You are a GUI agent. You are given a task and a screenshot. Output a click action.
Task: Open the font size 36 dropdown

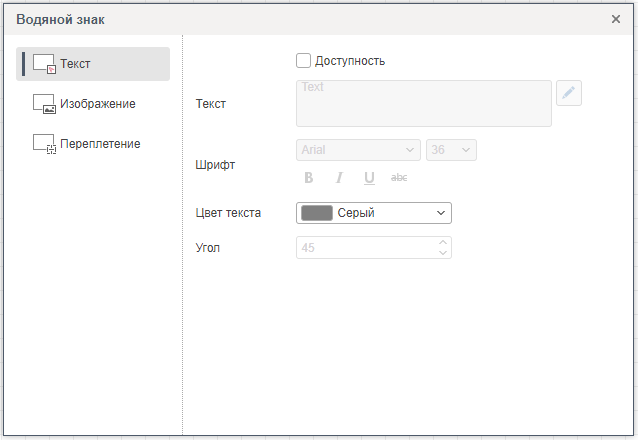point(451,150)
